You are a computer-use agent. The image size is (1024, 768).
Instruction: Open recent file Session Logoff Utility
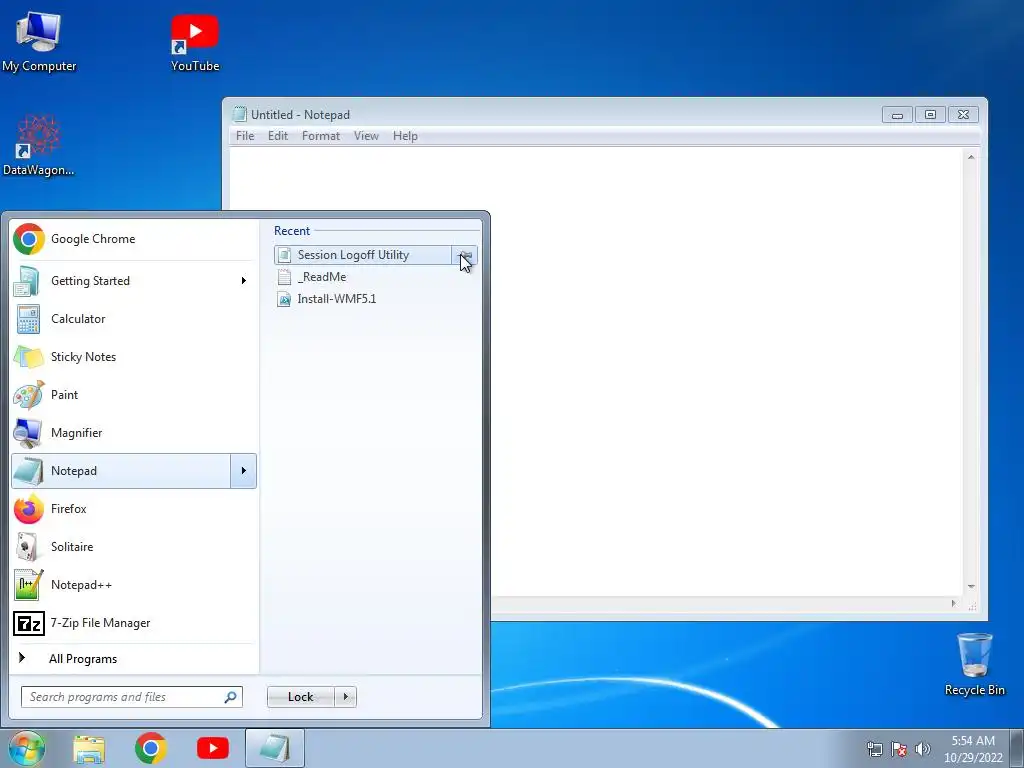pyautogui.click(x=363, y=255)
